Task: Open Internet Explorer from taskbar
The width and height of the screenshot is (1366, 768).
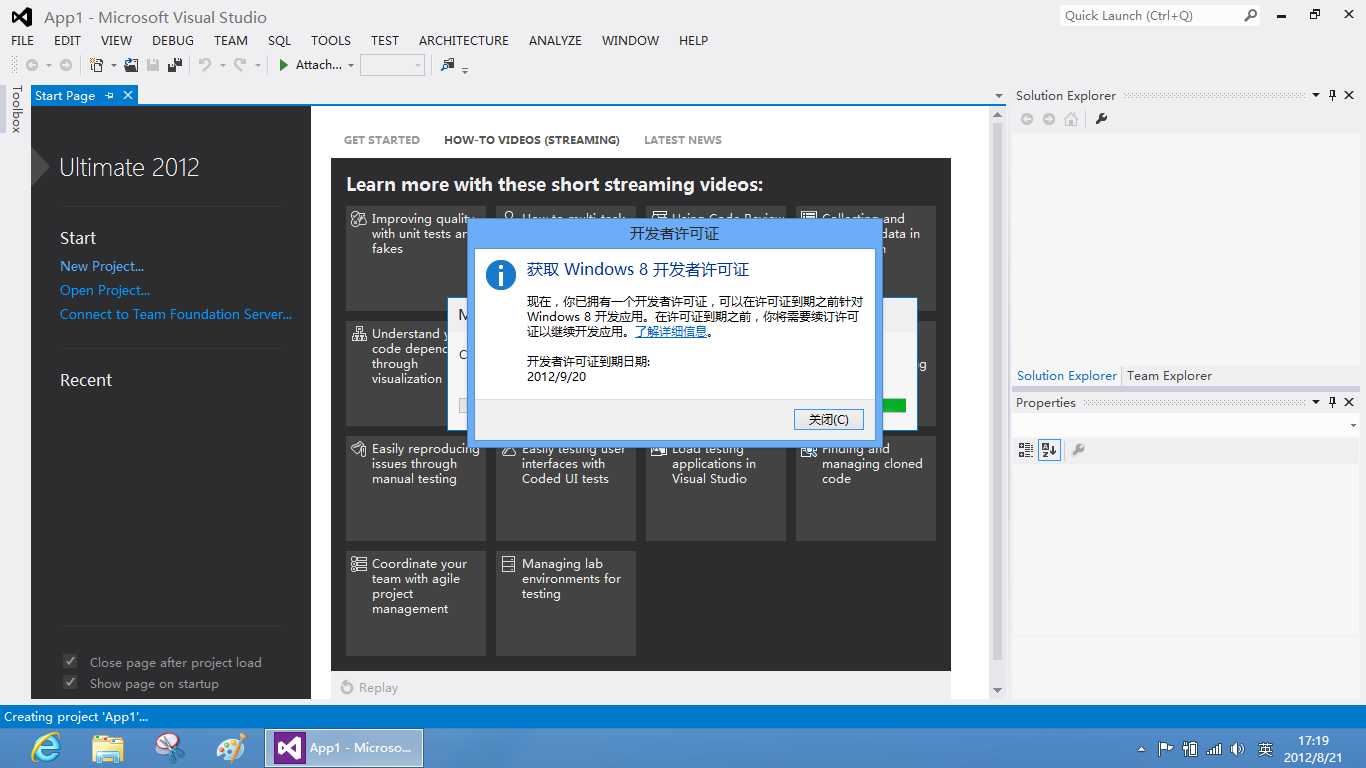Action: pos(46,747)
